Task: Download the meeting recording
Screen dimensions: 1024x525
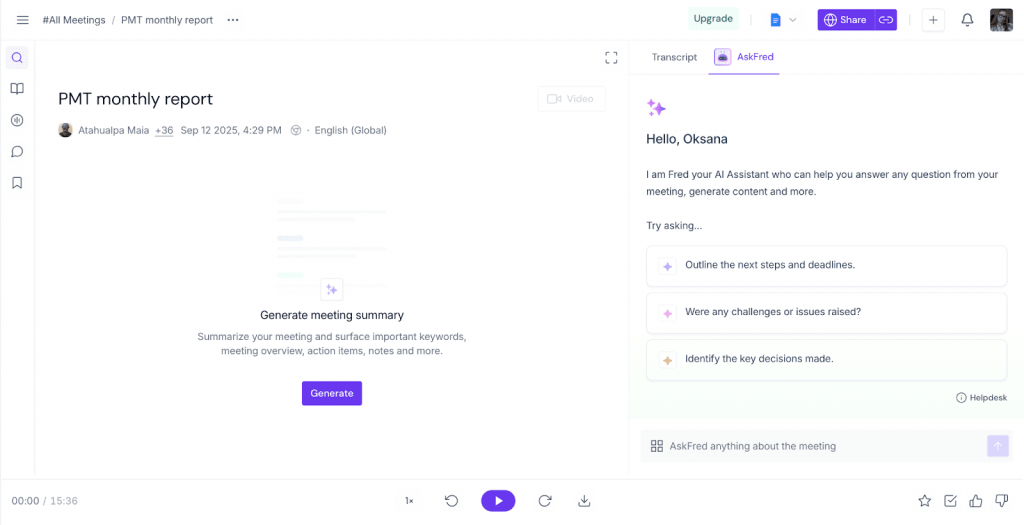Action: pyautogui.click(x=585, y=501)
